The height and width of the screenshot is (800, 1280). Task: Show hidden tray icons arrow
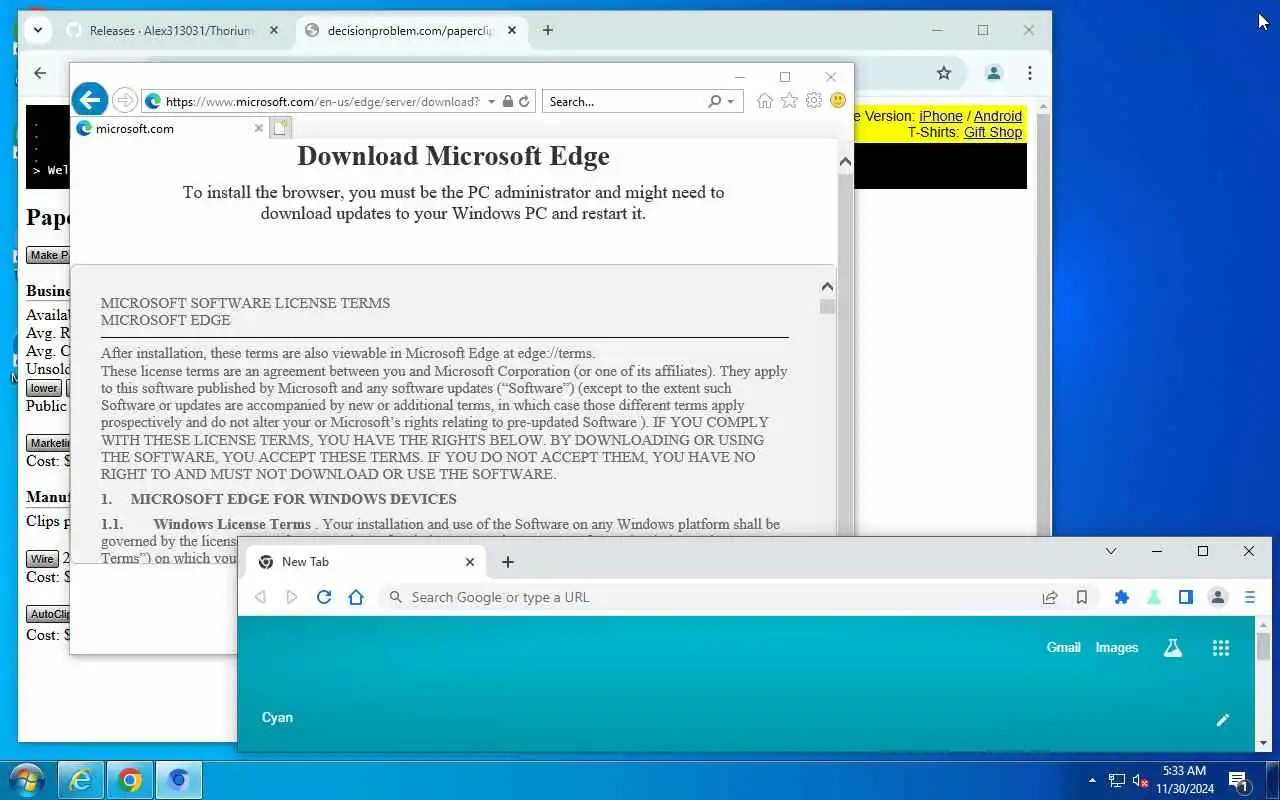[1092, 780]
